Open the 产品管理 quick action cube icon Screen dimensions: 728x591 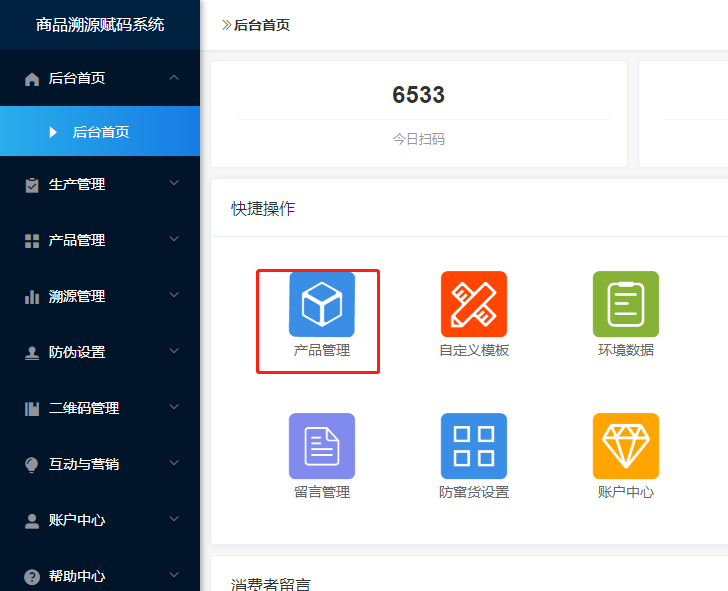click(321, 304)
